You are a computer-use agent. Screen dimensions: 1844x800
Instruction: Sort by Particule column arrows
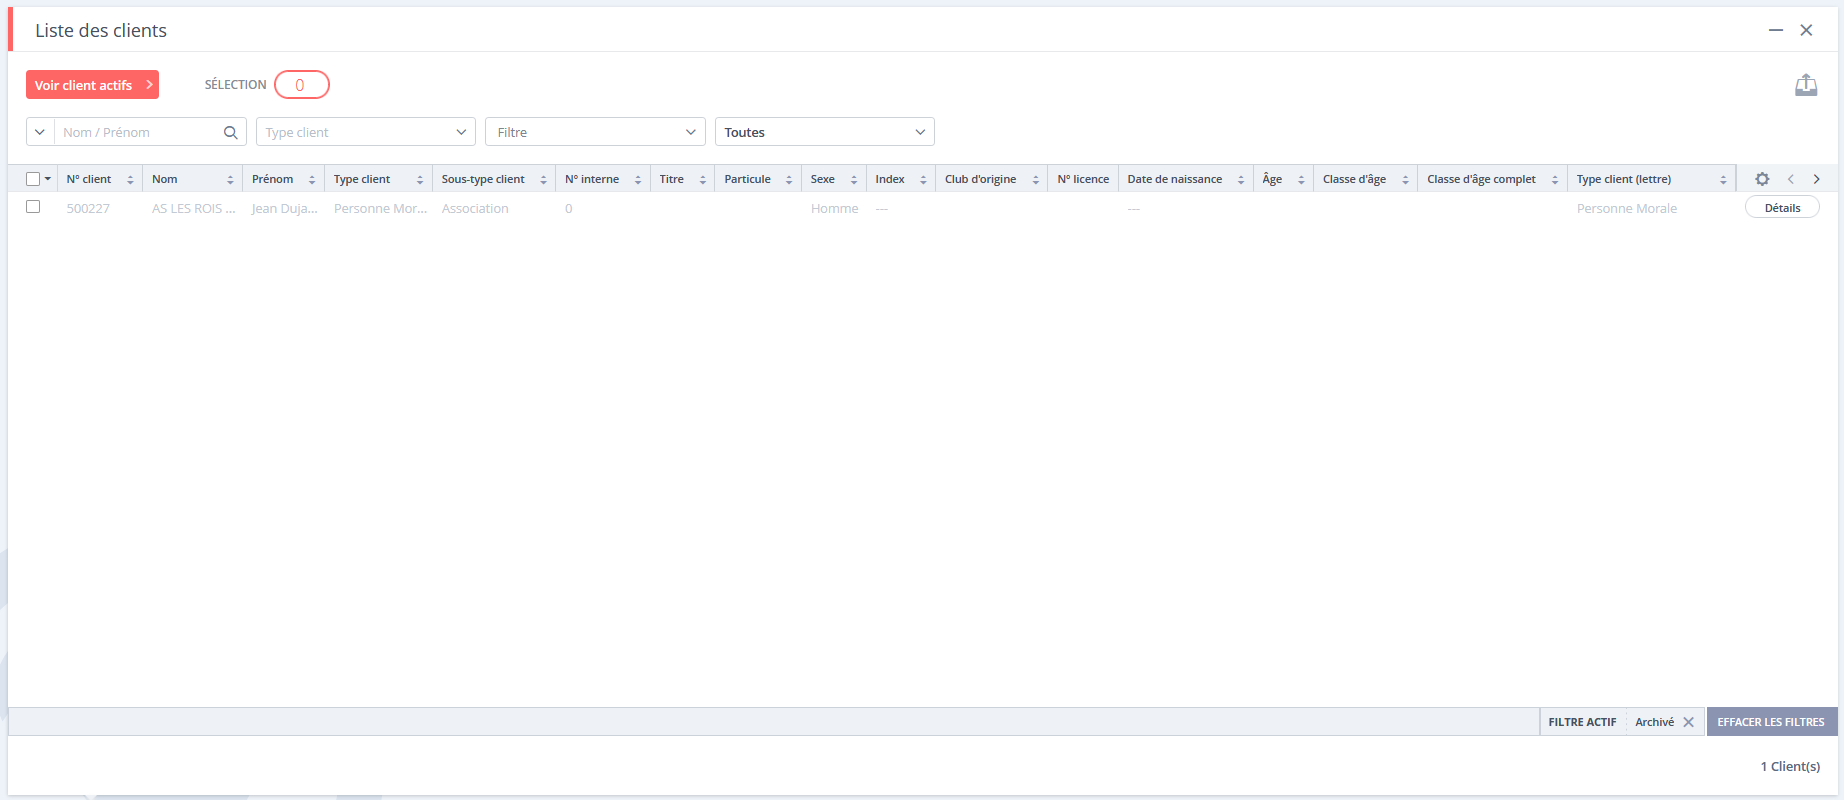point(789,180)
